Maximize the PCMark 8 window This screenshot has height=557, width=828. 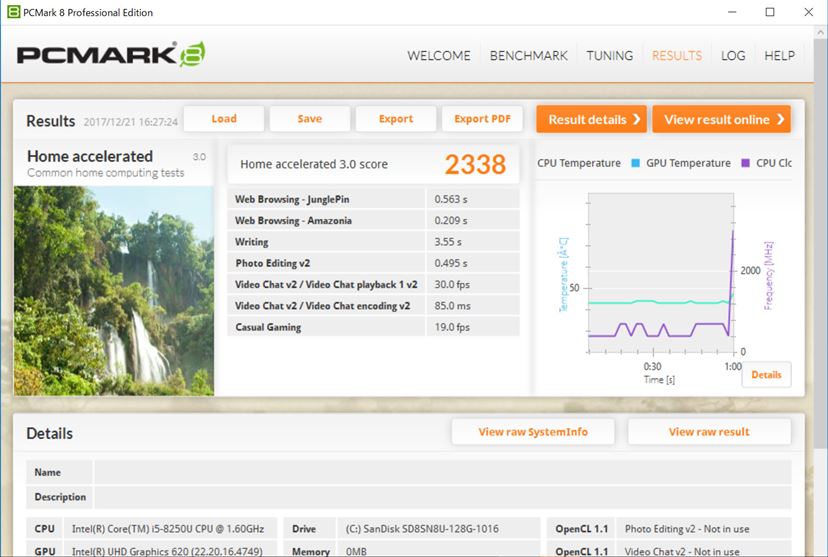click(x=770, y=12)
